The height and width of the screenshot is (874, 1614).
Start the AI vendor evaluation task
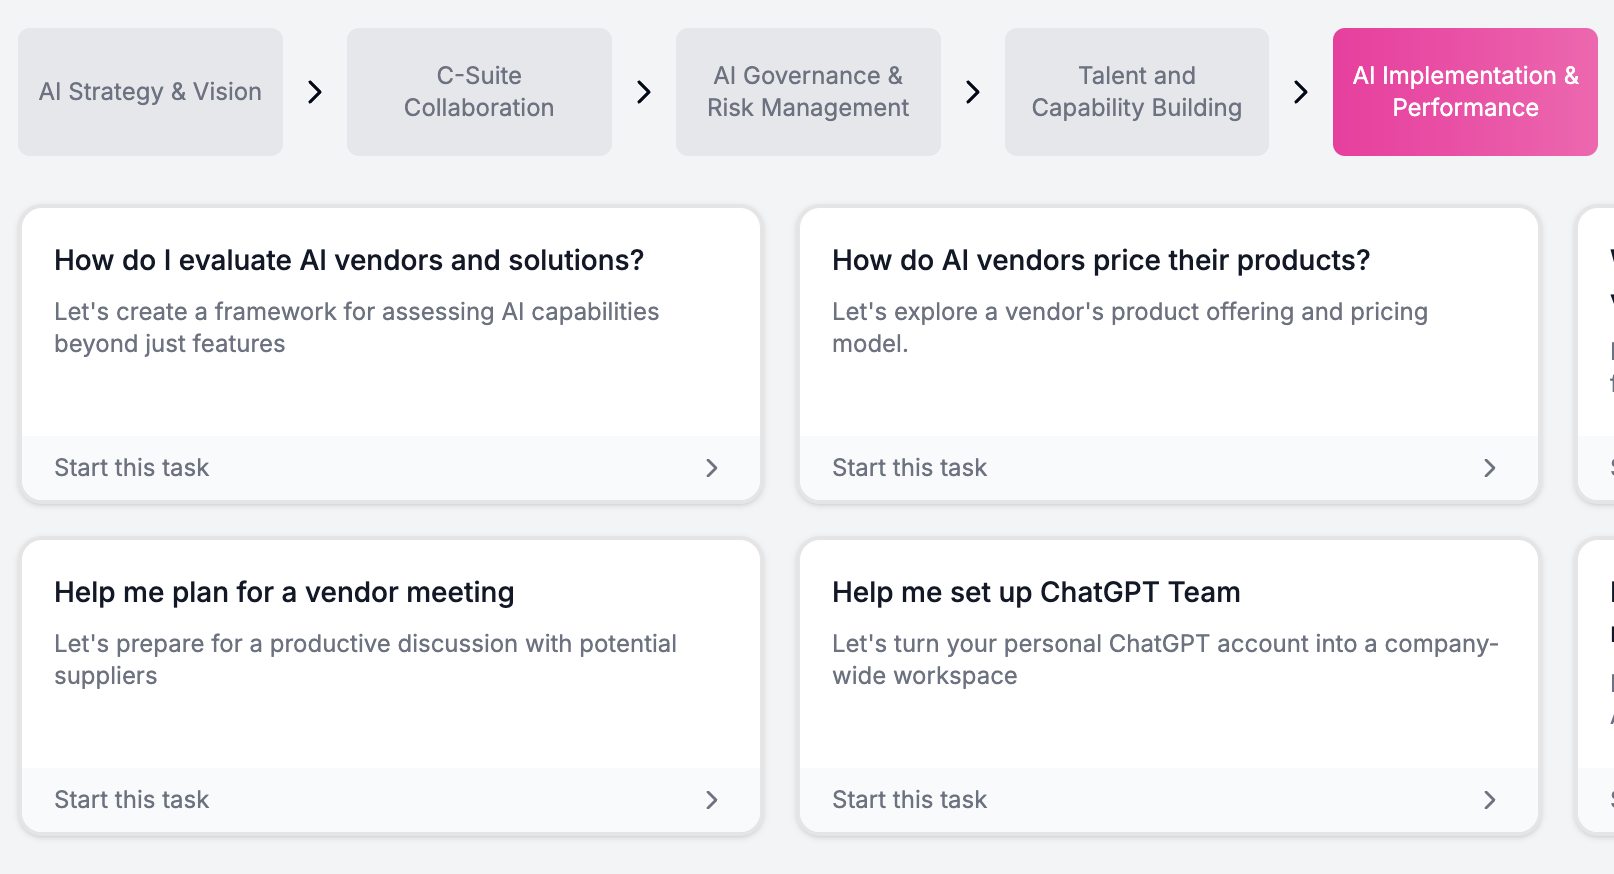tap(132, 468)
